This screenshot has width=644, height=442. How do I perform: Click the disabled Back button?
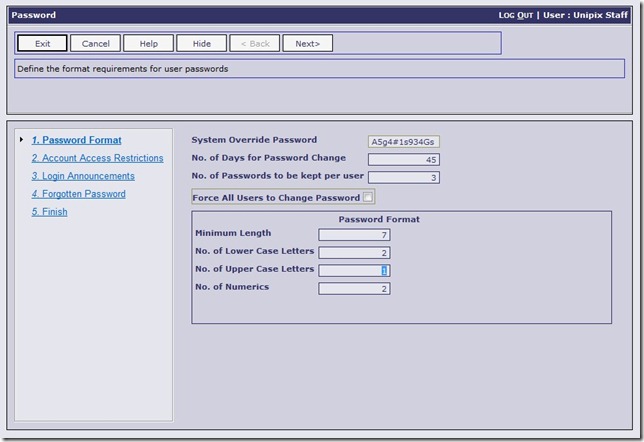[x=254, y=44]
